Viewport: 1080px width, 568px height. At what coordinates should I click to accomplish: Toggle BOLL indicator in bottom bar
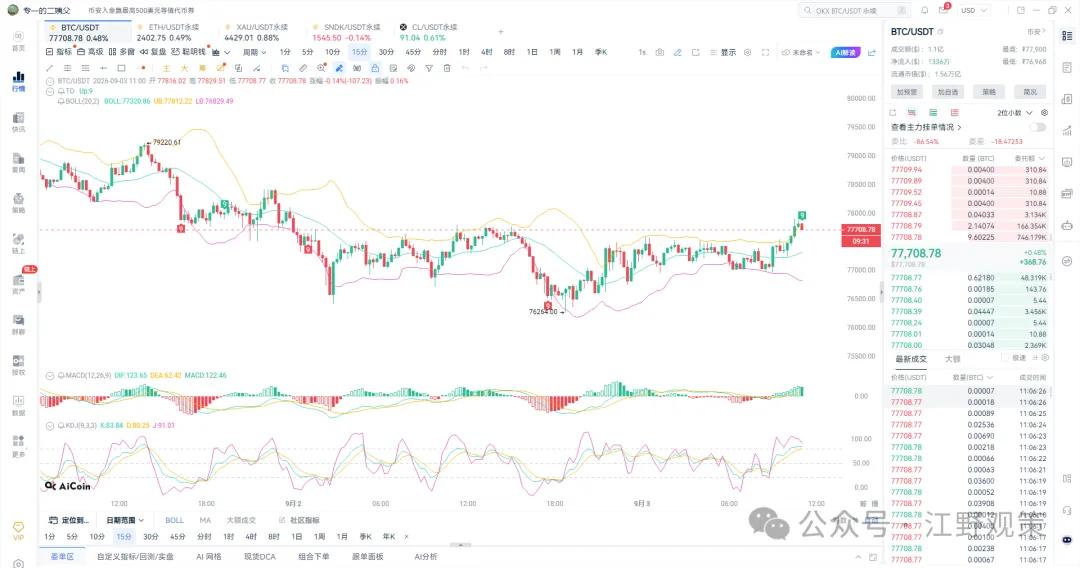pos(174,520)
